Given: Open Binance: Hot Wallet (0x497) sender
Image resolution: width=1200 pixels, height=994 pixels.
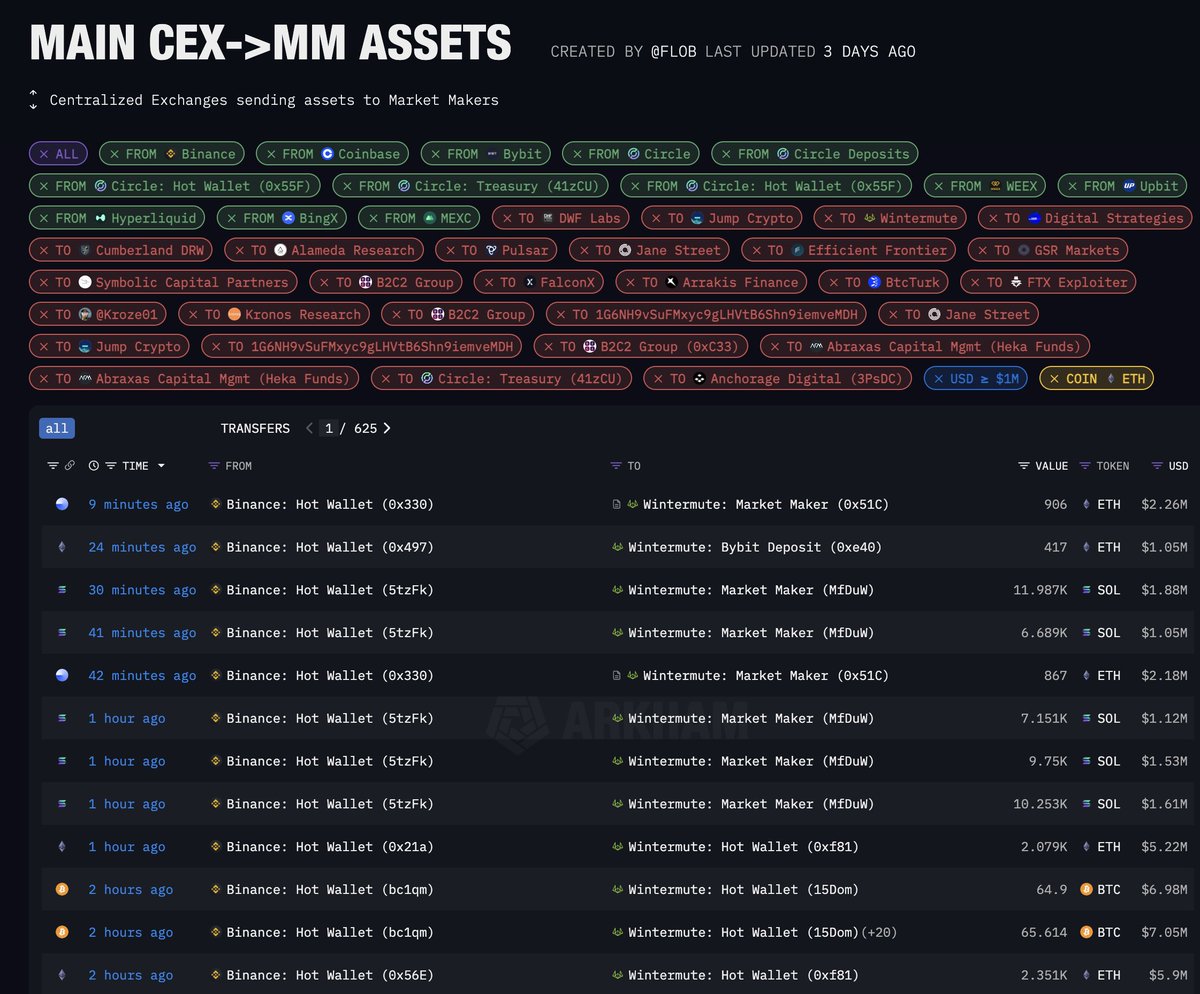Looking at the screenshot, I should pyautogui.click(x=330, y=548).
